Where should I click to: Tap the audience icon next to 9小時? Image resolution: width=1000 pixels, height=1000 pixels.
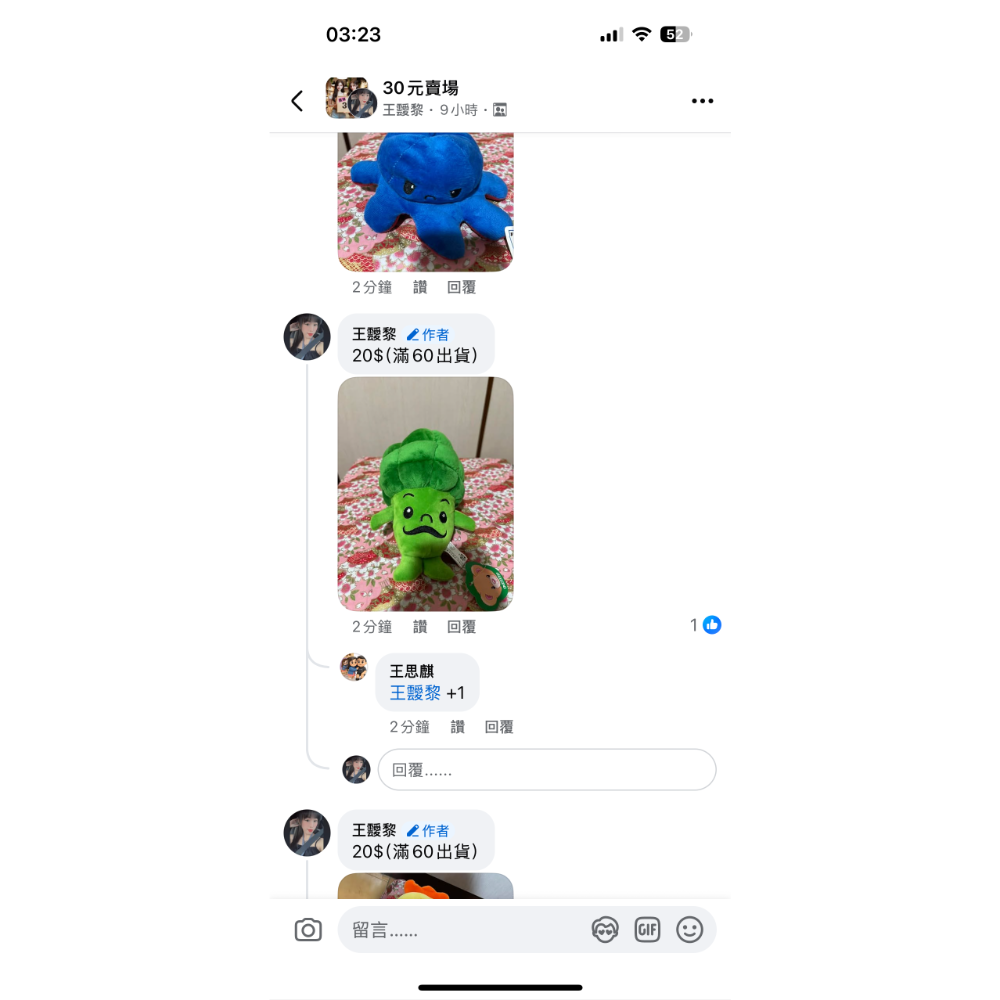500,110
